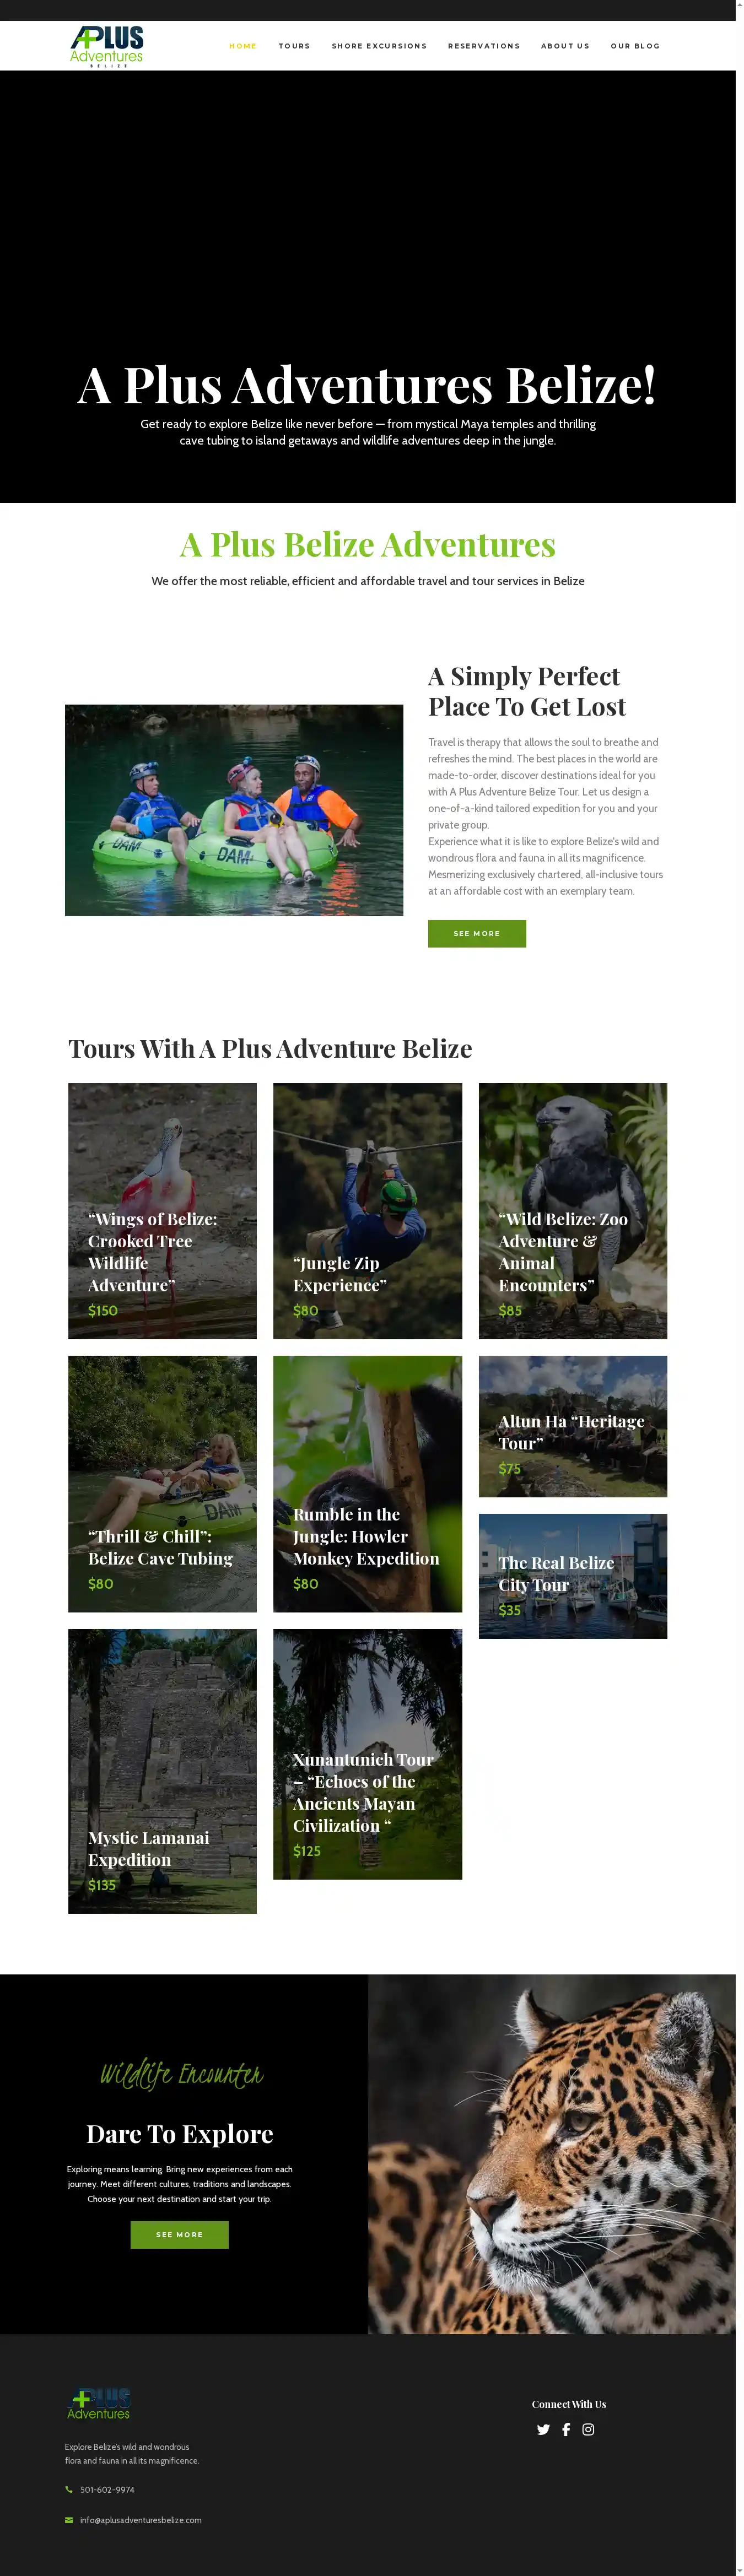This screenshot has height=2576, width=744.
Task: Go to Shore Excursions in navigation
Action: click(379, 46)
